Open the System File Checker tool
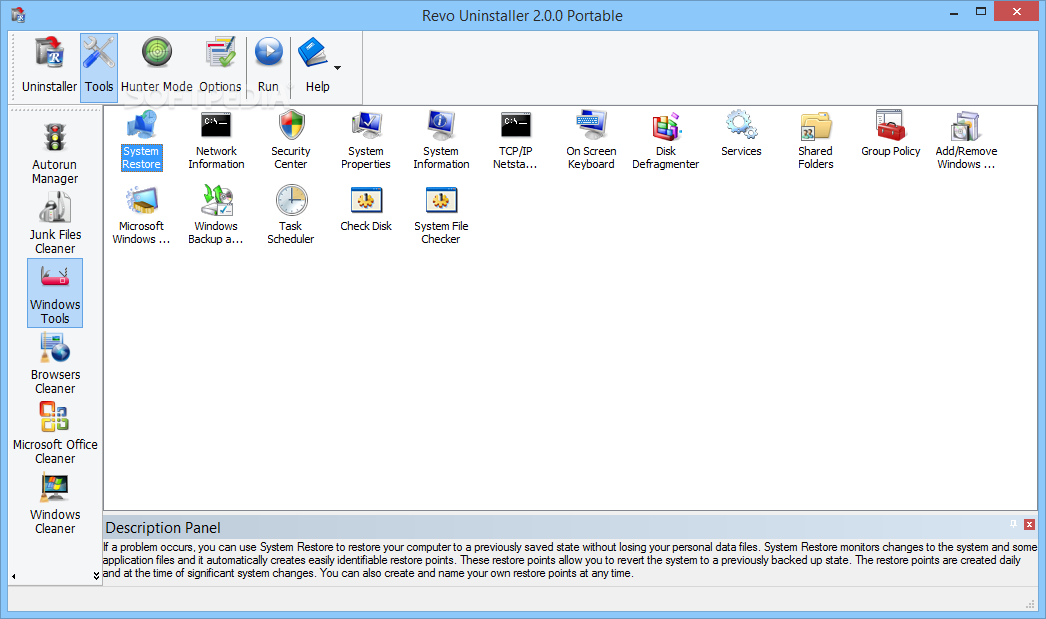The height and width of the screenshot is (619, 1046). pos(441,215)
